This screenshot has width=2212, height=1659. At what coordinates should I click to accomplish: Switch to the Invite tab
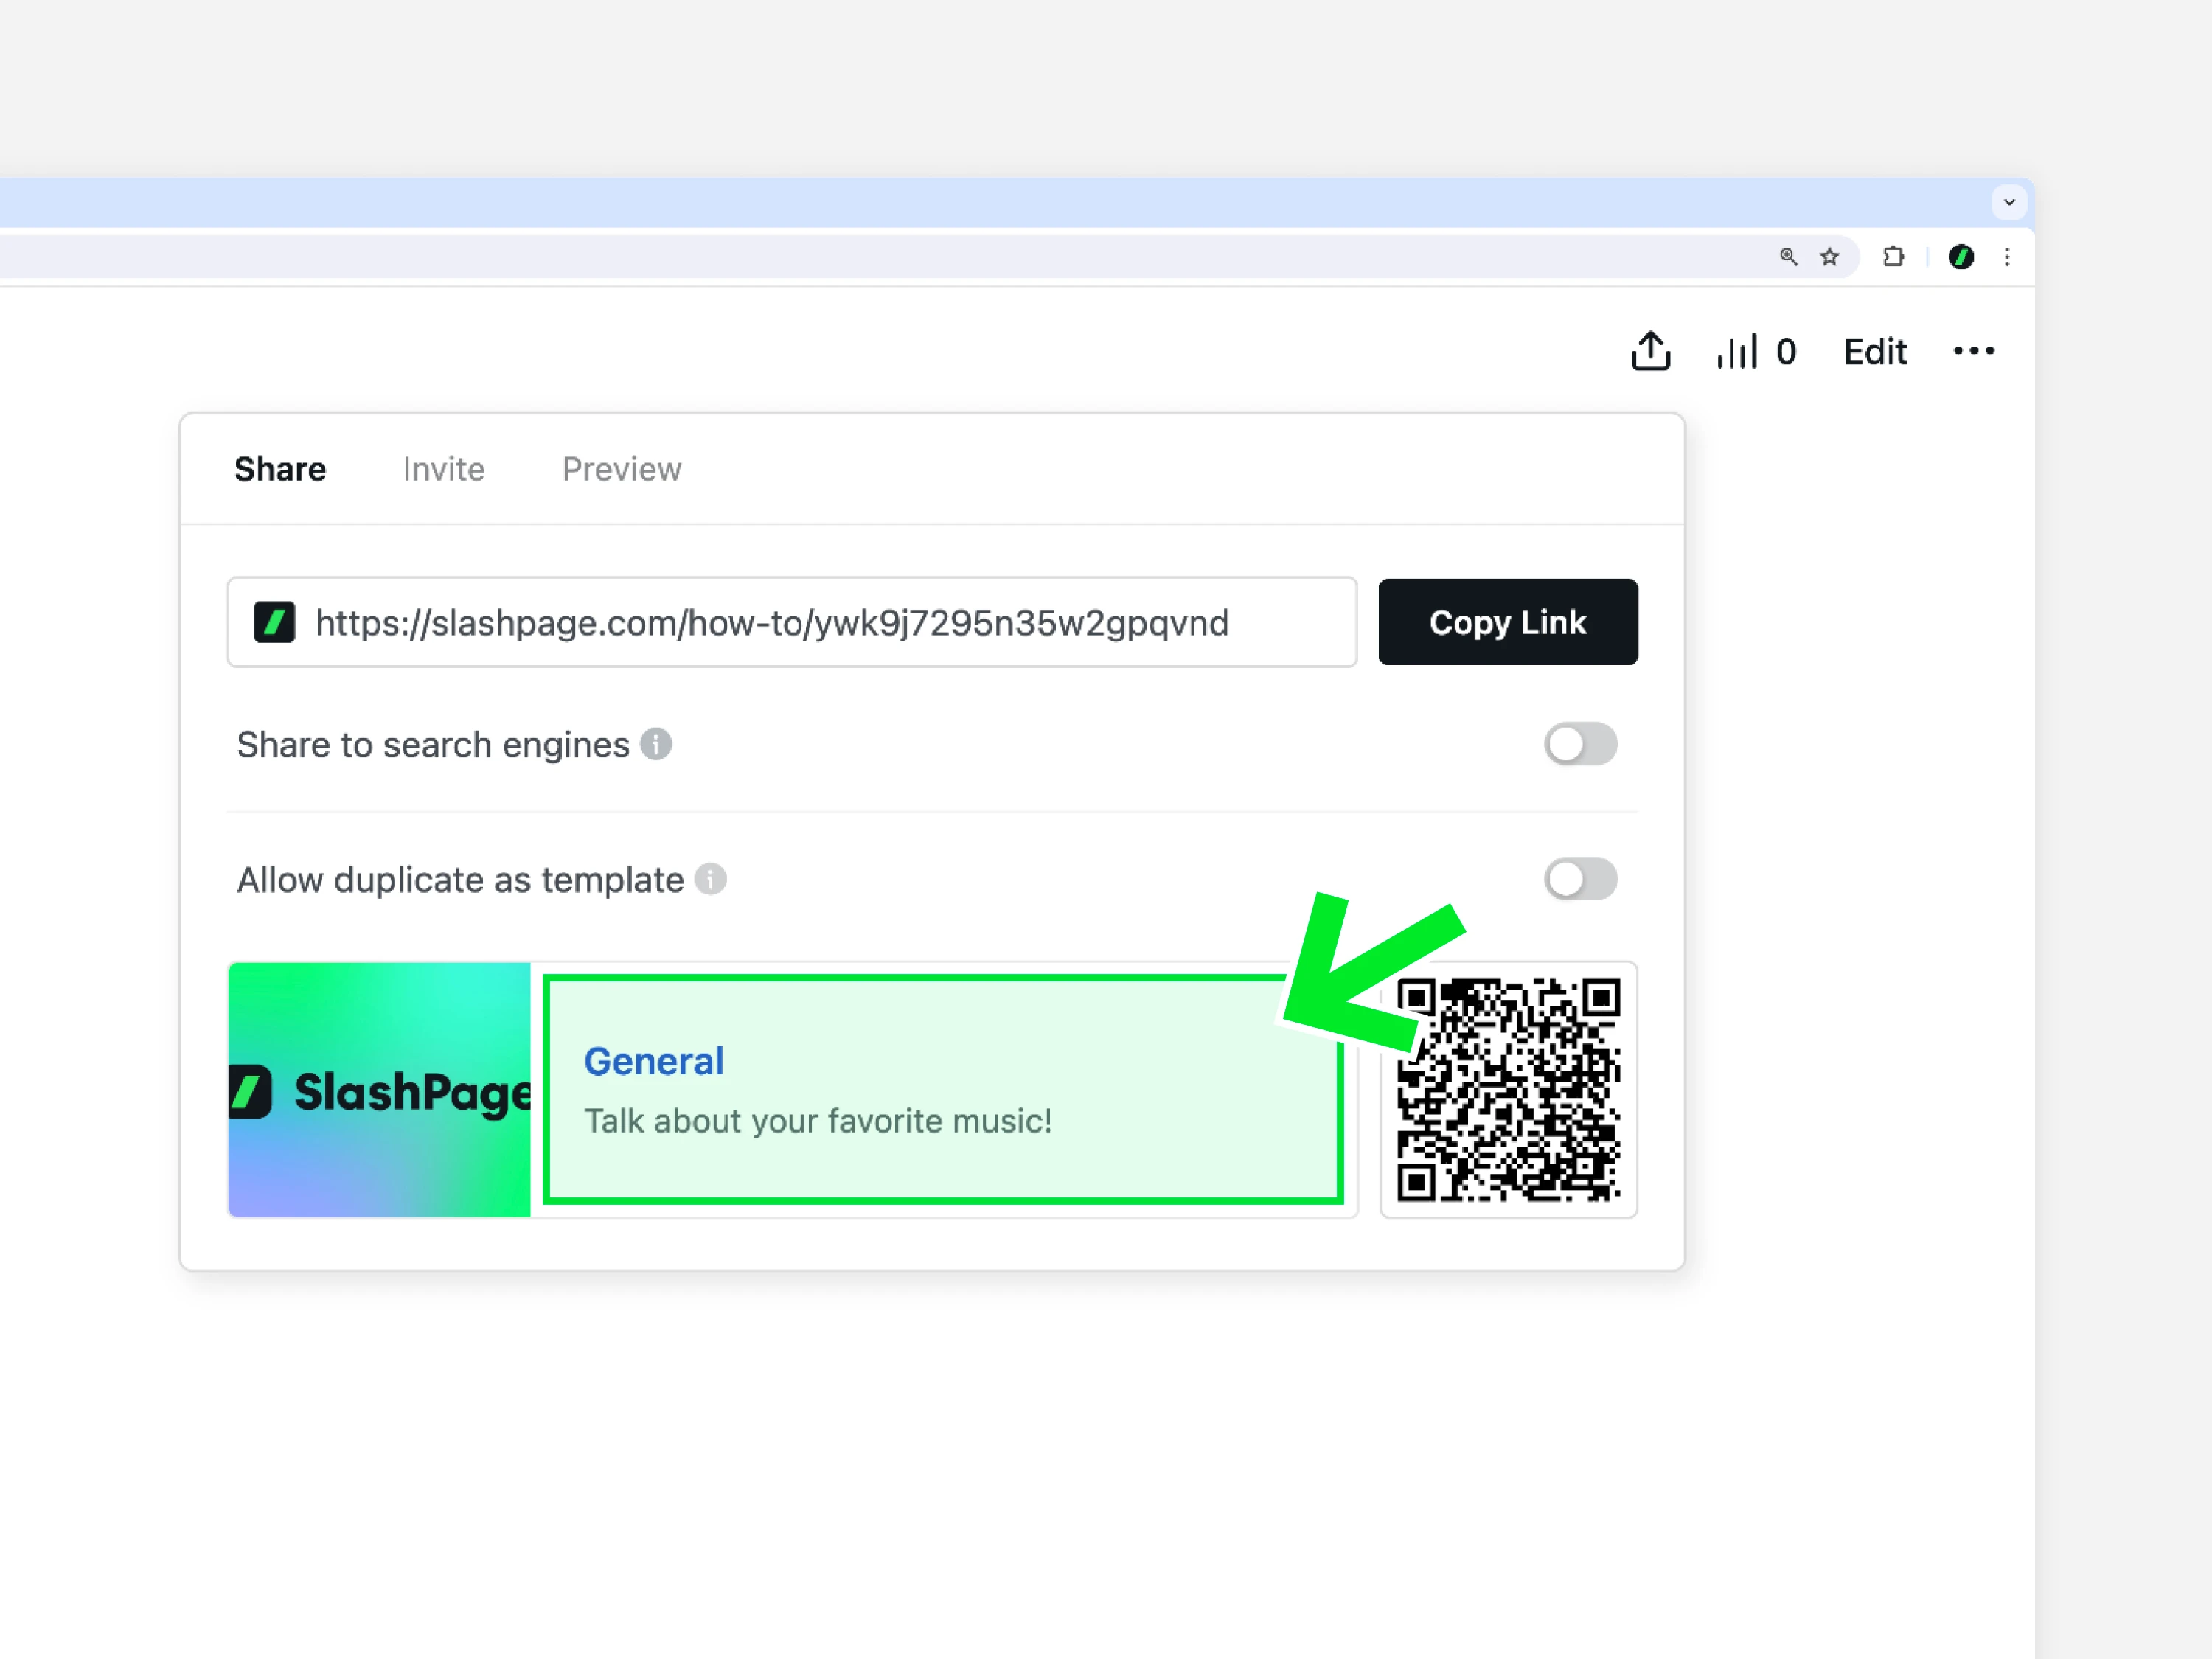coord(444,469)
